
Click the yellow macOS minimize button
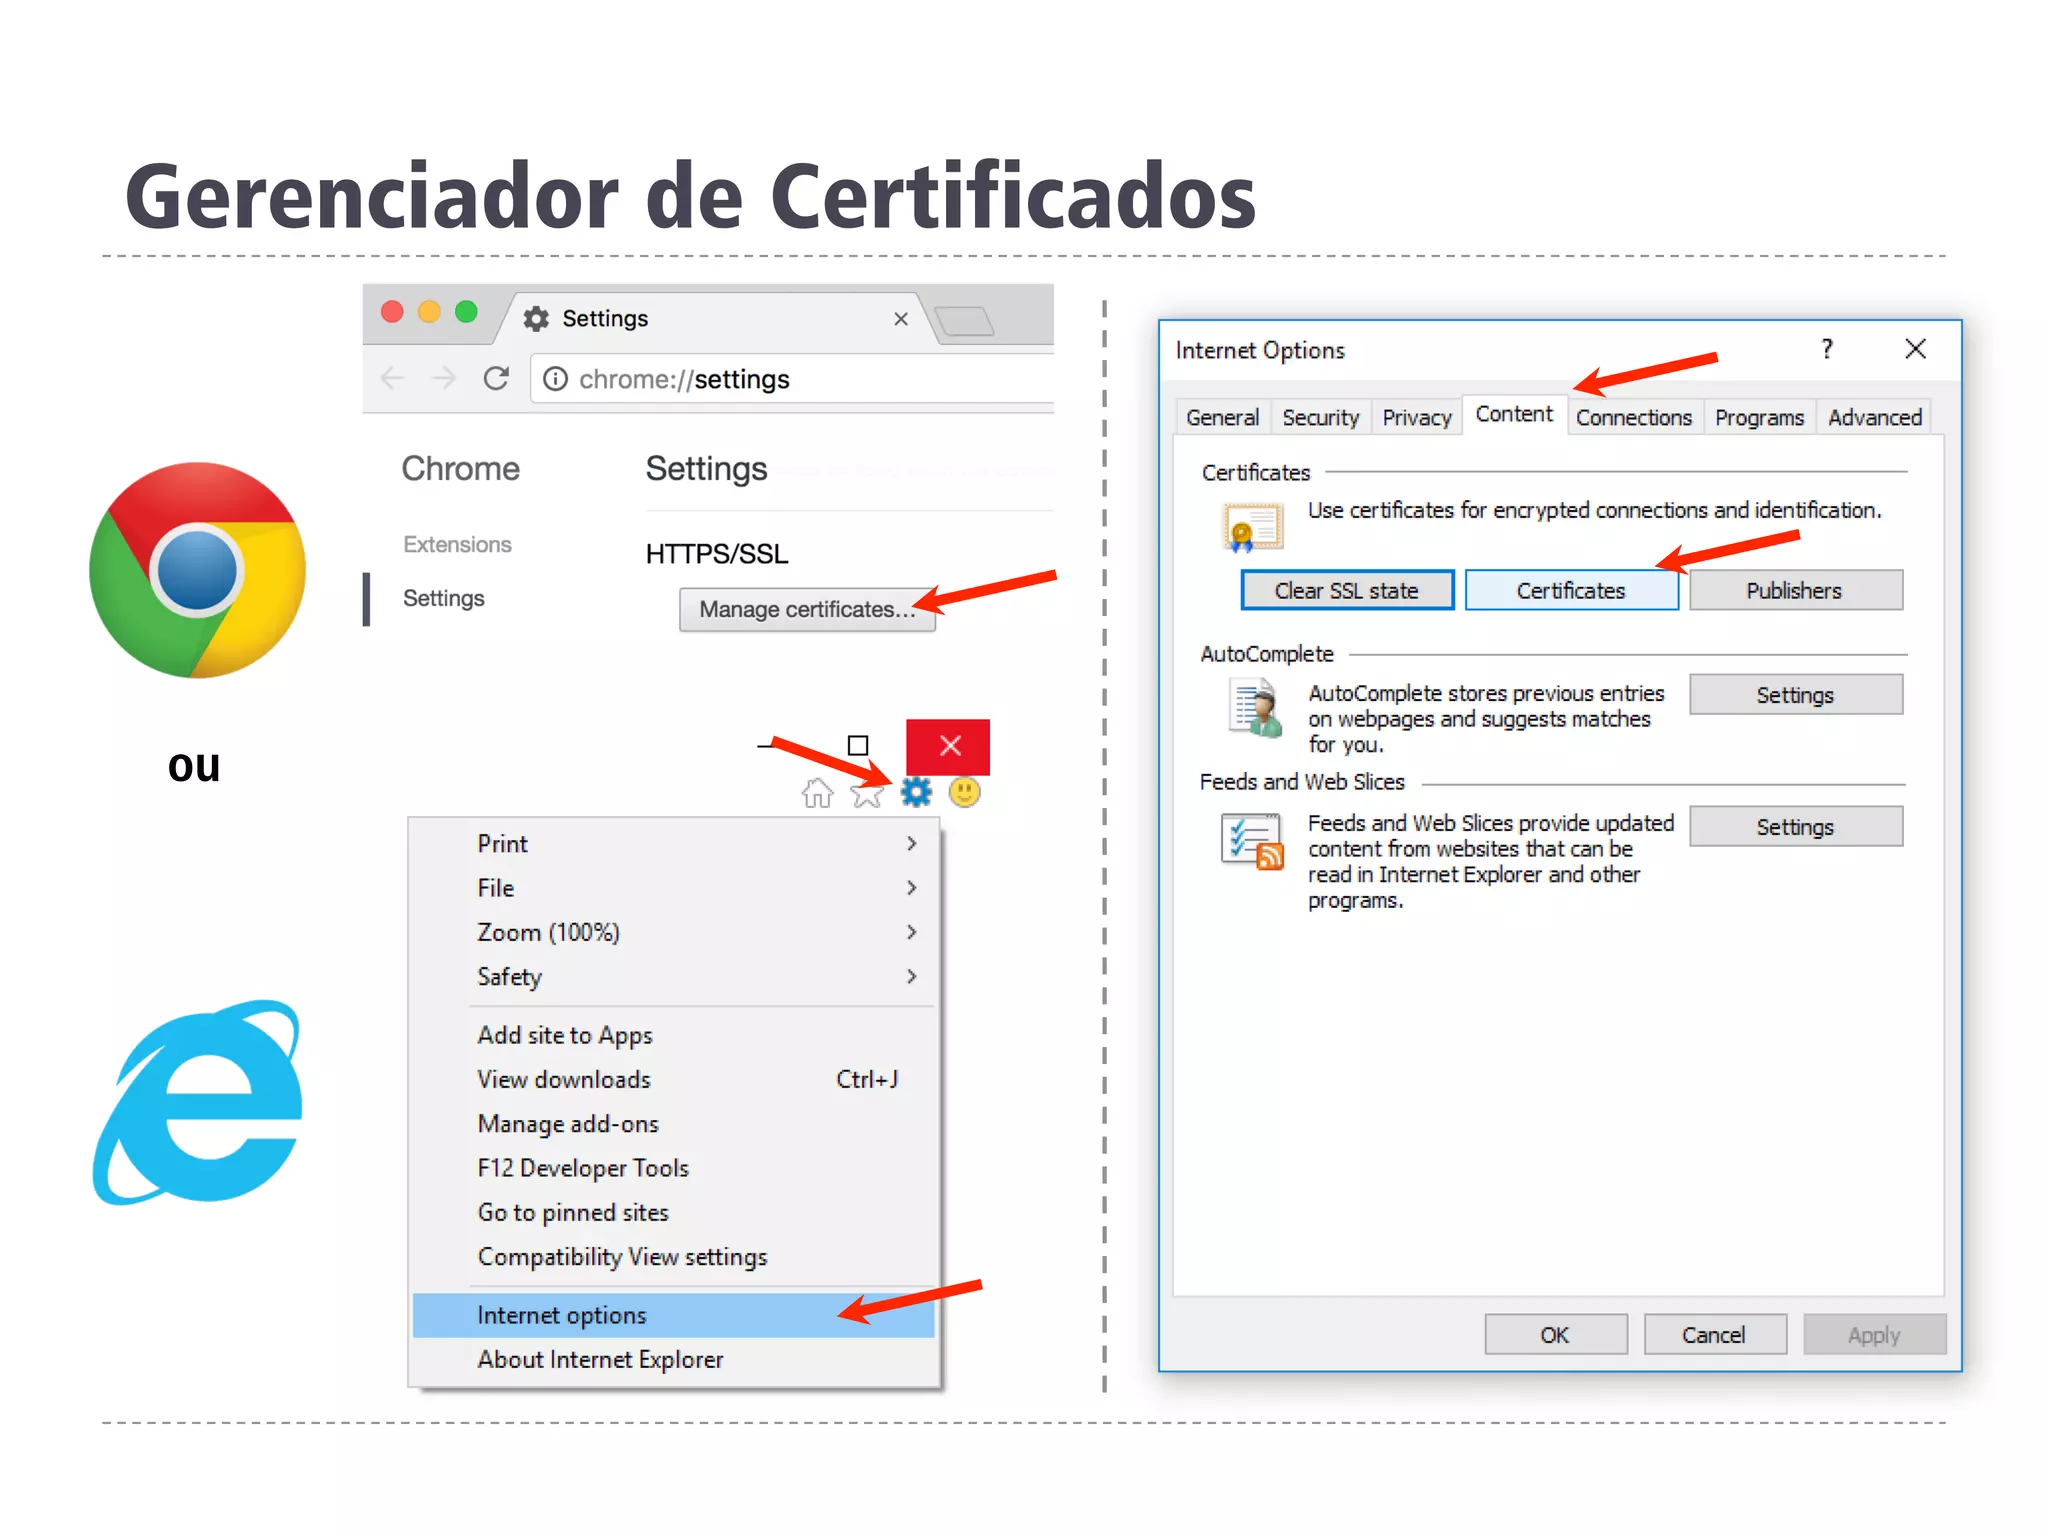tap(429, 312)
